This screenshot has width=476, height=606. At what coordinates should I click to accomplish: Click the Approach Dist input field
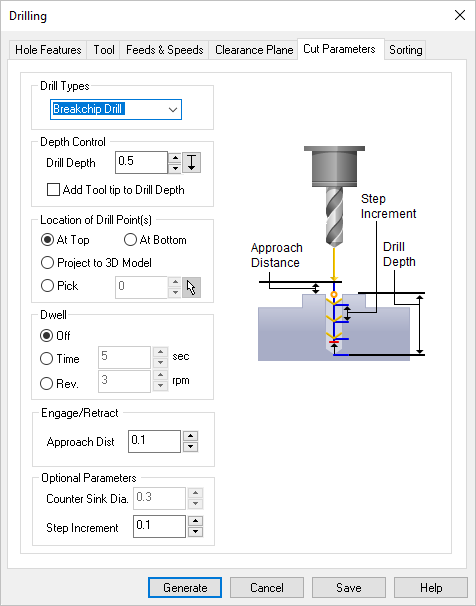[x=155, y=441]
